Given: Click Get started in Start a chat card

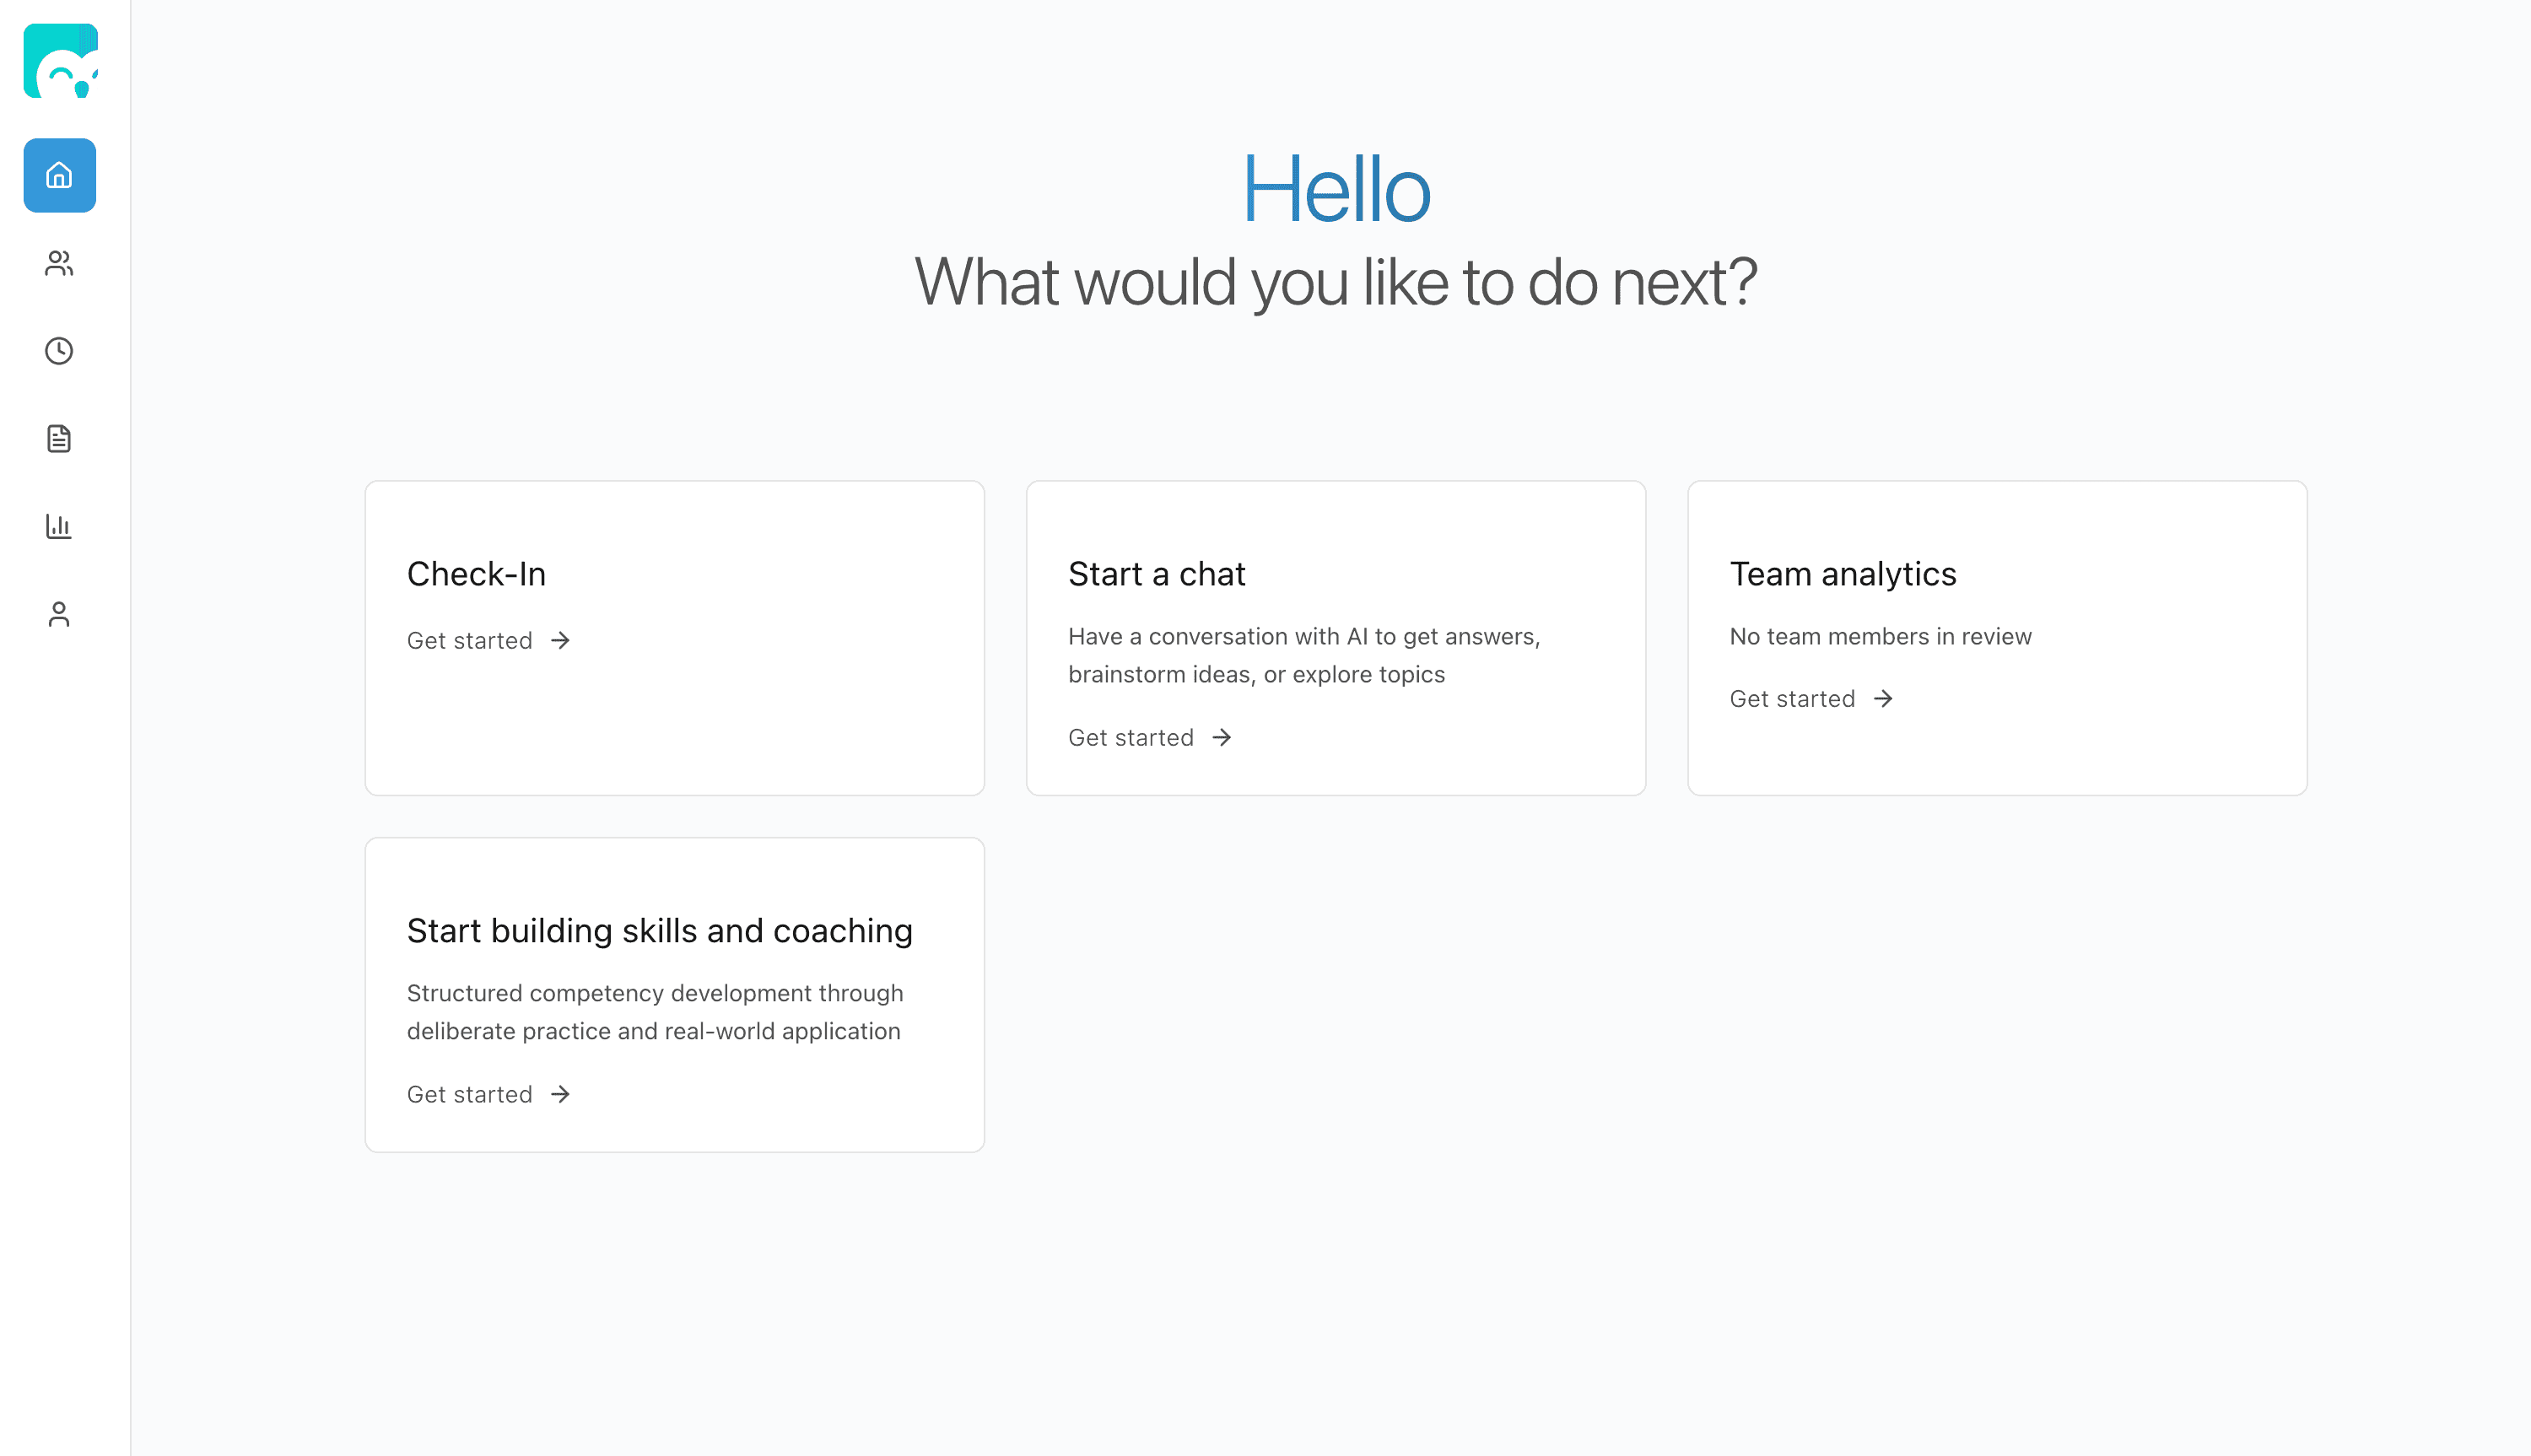Looking at the screenshot, I should click(x=1131, y=737).
